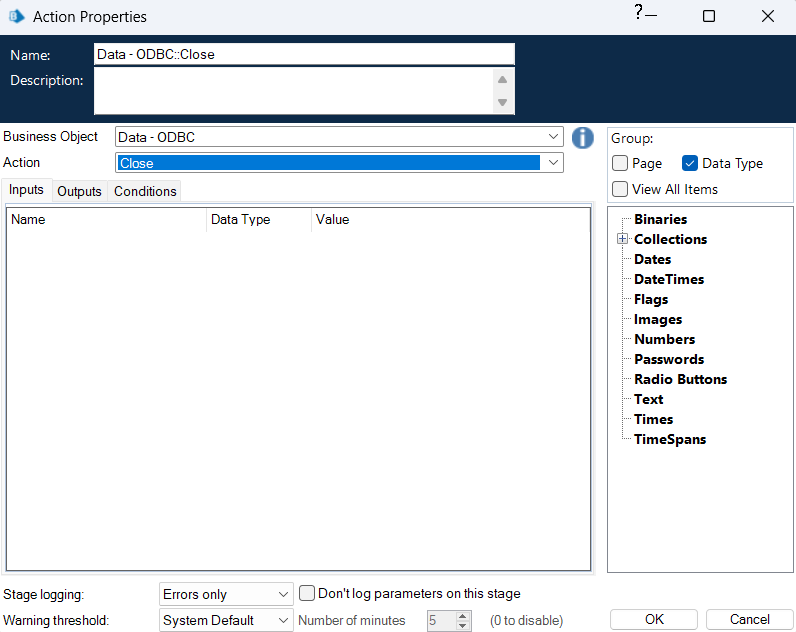Click the help question mark in title bar
The width and height of the screenshot is (796, 632).
pyautogui.click(x=638, y=12)
